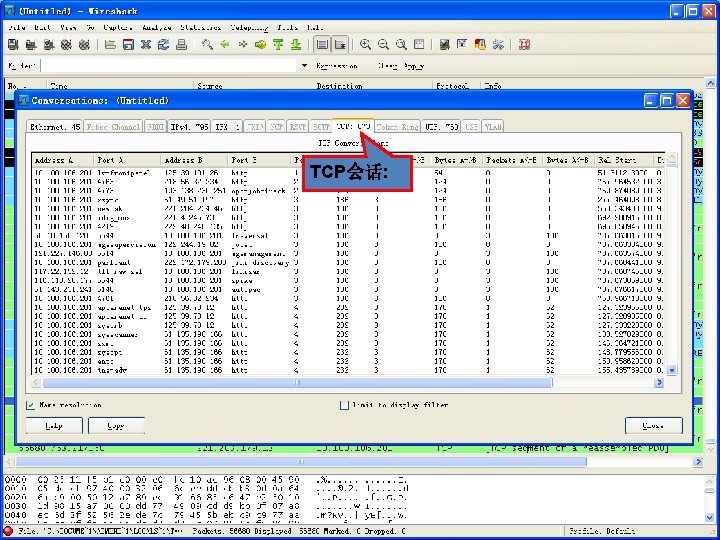Image resolution: width=720 pixels, height=540 pixels.
Task: Open the File menu
Action: 17,28
